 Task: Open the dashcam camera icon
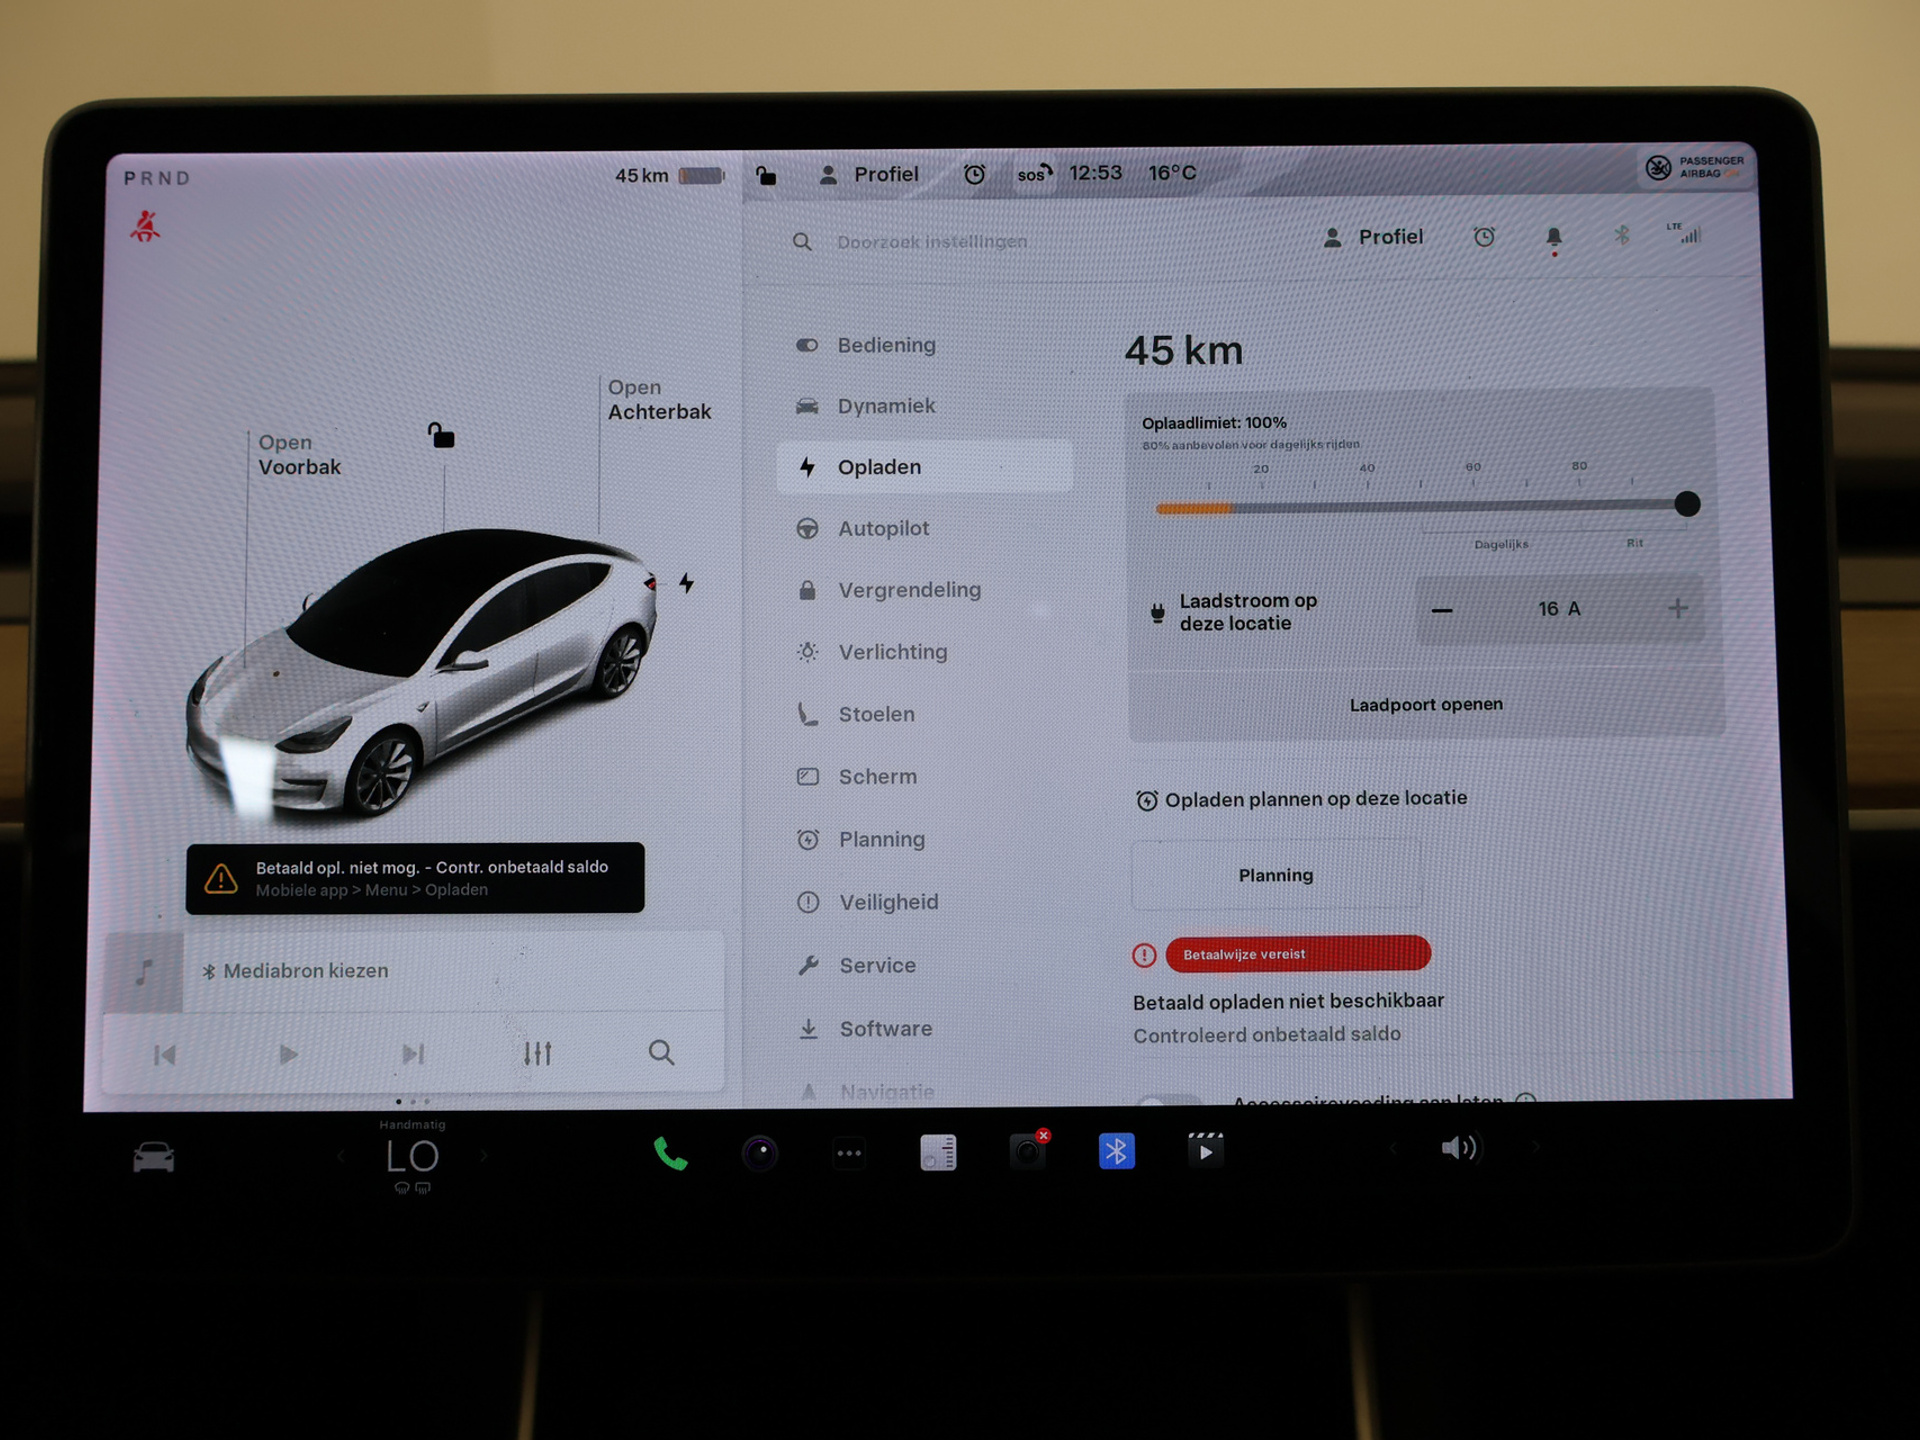1027,1152
